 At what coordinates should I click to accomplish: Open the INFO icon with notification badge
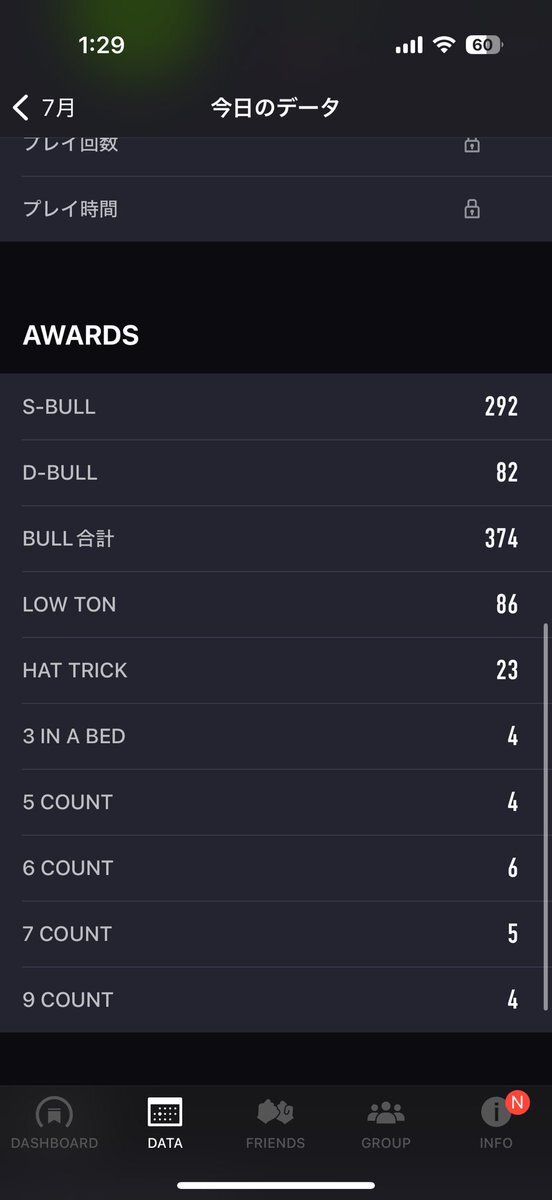(x=496, y=1112)
